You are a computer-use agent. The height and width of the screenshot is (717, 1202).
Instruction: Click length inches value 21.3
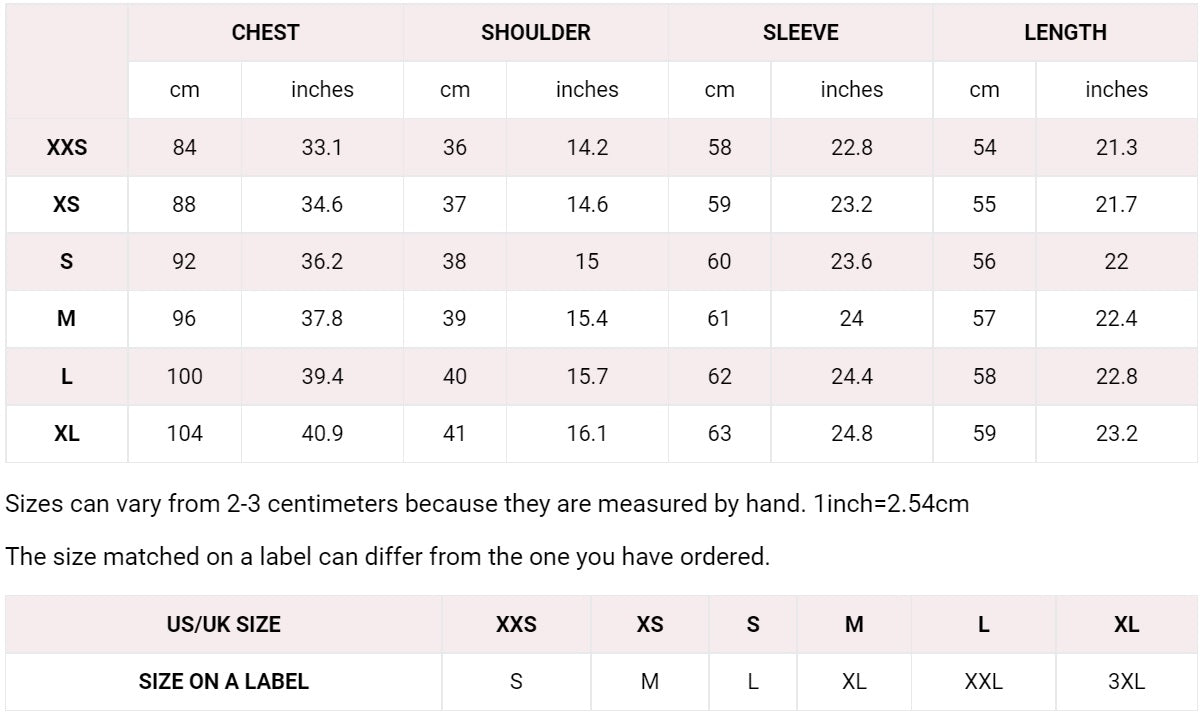[1116, 148]
